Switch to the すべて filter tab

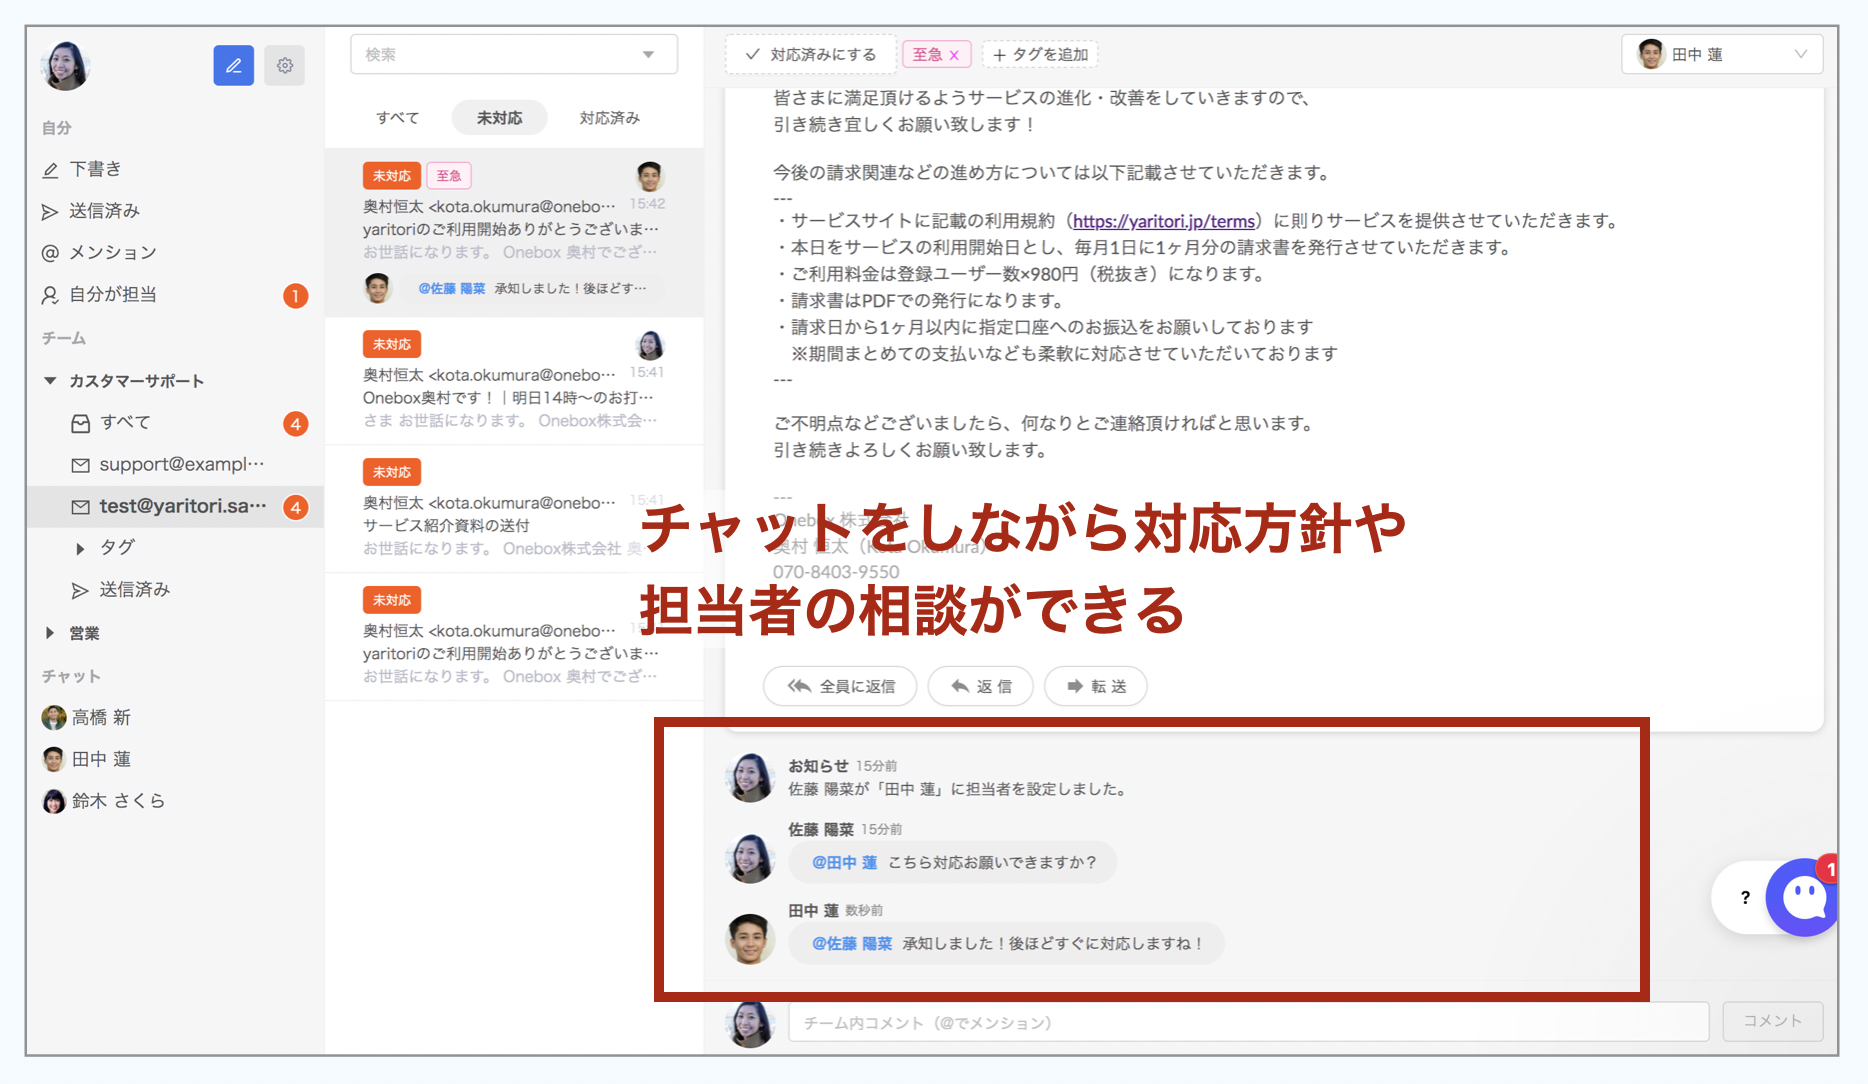(397, 118)
